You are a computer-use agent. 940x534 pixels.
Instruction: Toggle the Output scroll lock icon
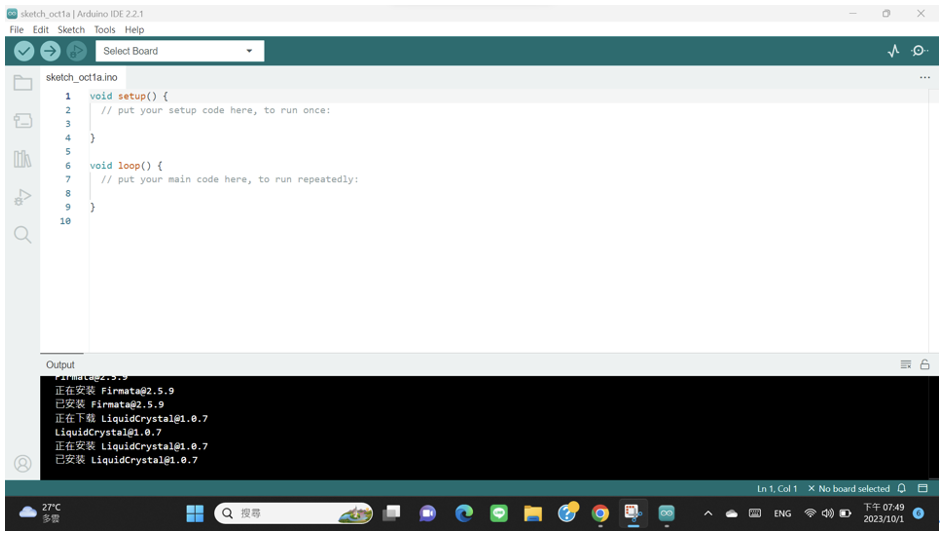click(925, 364)
